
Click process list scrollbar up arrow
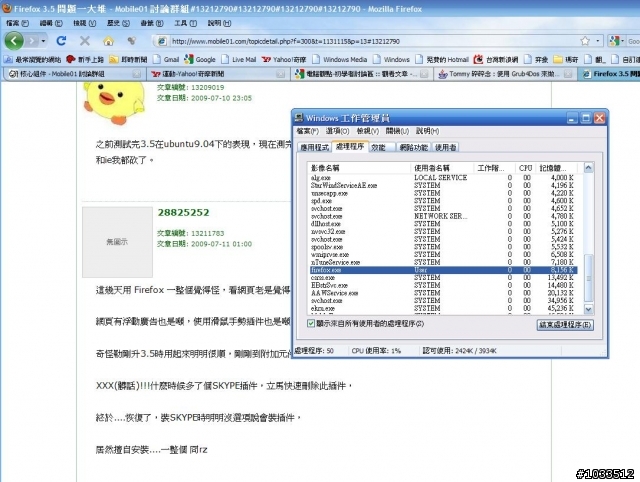pos(589,168)
